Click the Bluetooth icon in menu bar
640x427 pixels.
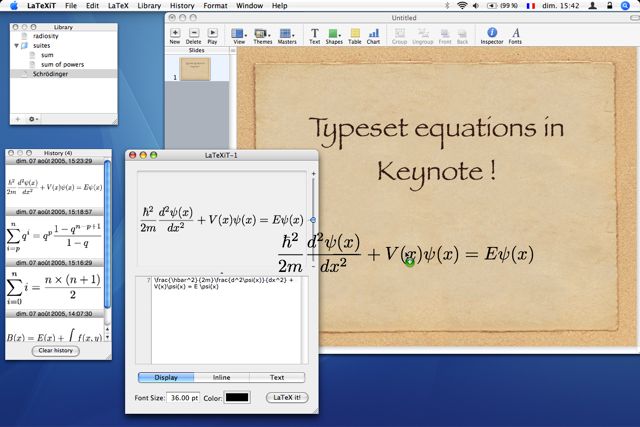pyautogui.click(x=447, y=6)
